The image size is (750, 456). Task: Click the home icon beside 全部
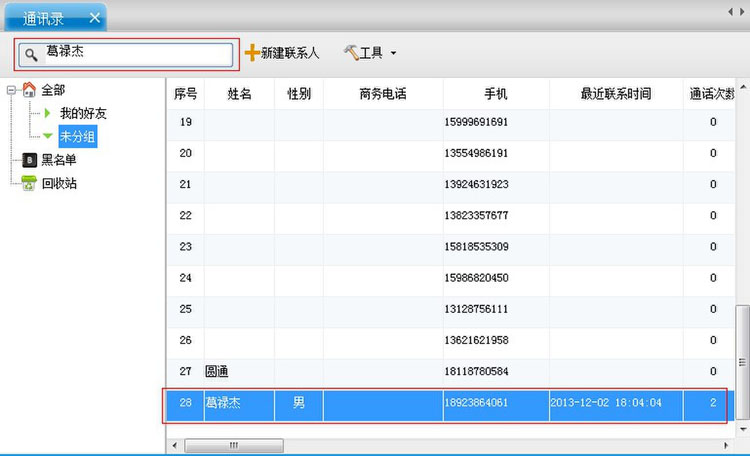pos(29,89)
